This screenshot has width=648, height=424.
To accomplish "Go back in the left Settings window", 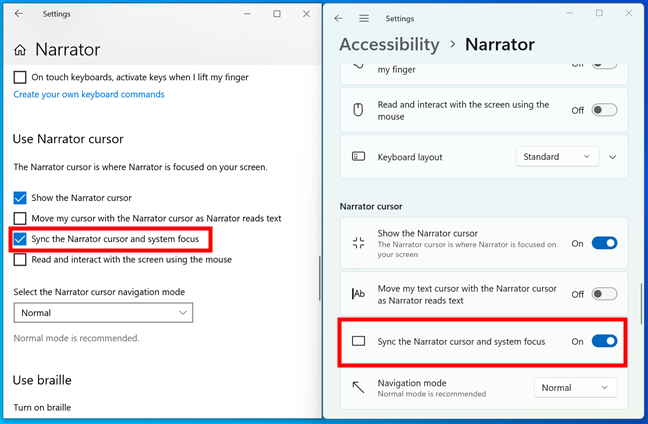I will [19, 14].
